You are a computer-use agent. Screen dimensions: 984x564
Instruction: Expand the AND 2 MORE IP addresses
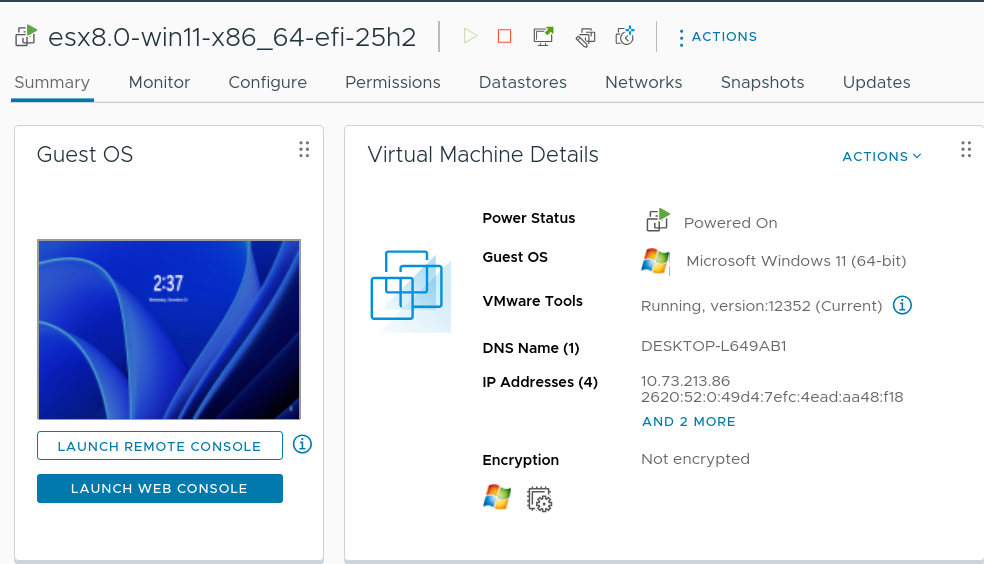click(x=688, y=422)
